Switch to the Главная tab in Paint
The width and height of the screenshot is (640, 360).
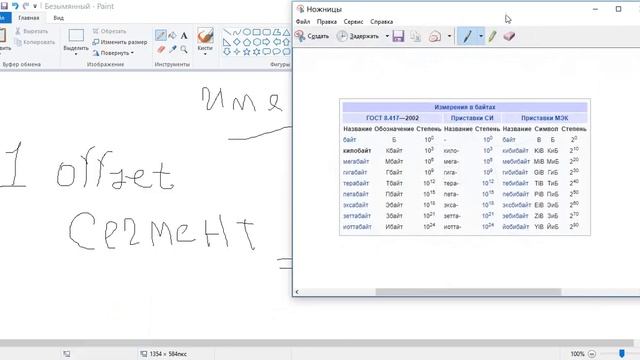29,18
